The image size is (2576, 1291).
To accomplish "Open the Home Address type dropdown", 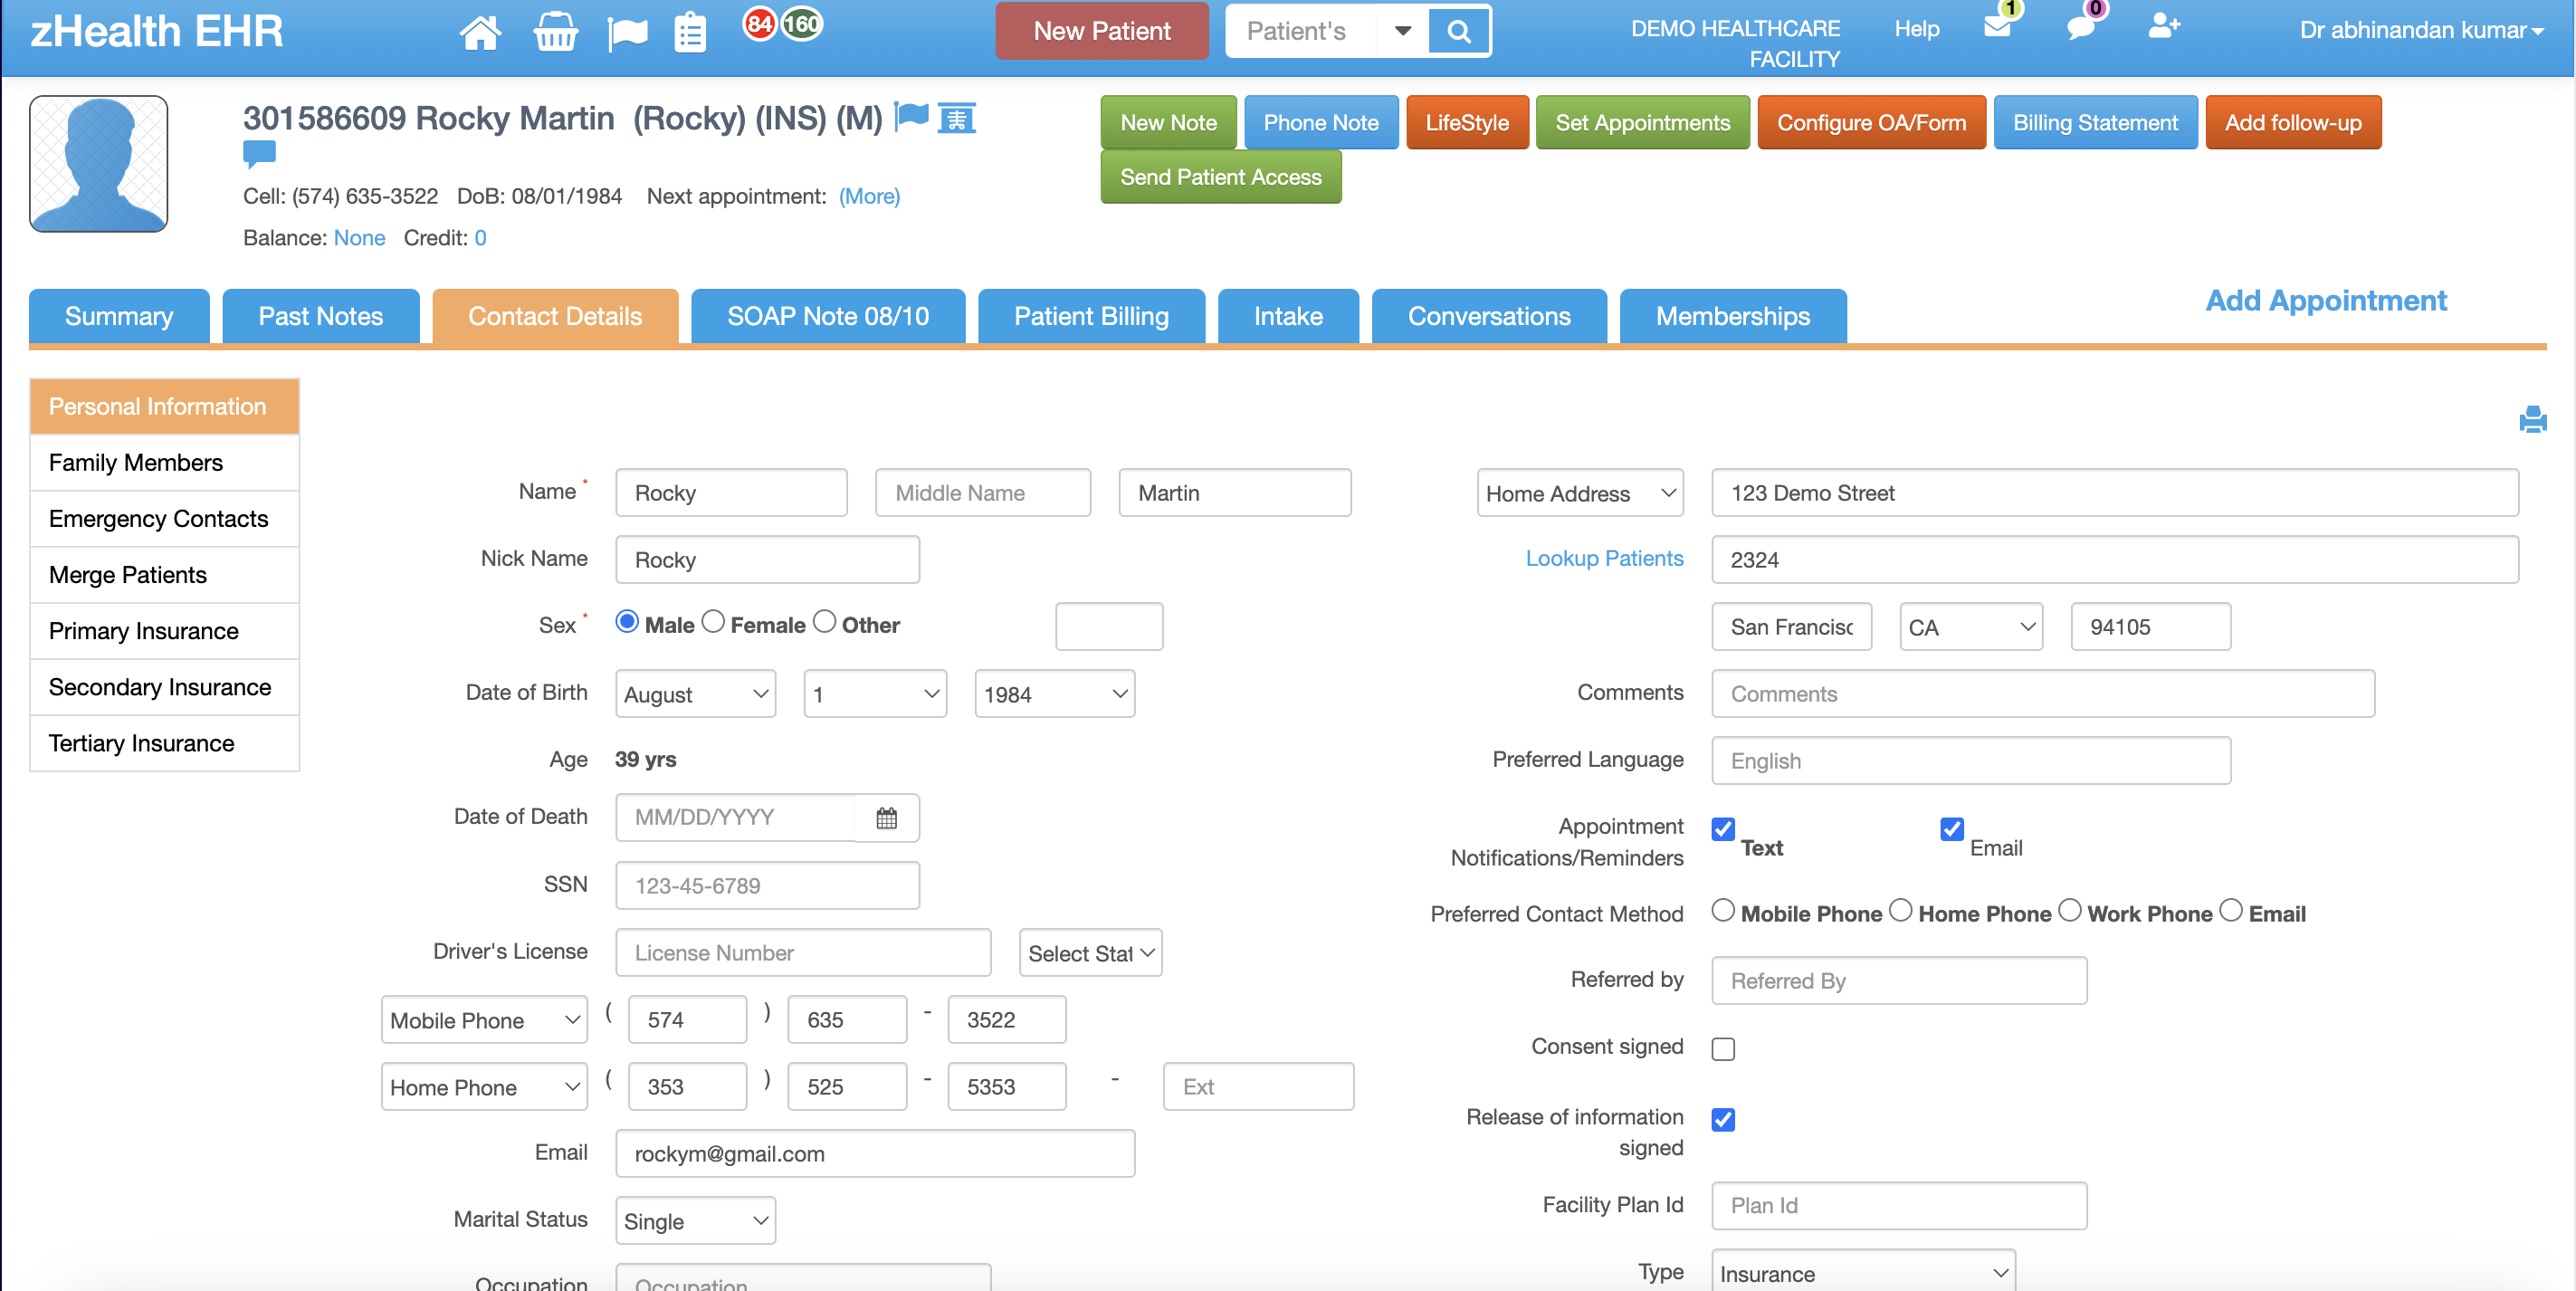I will pos(1580,493).
